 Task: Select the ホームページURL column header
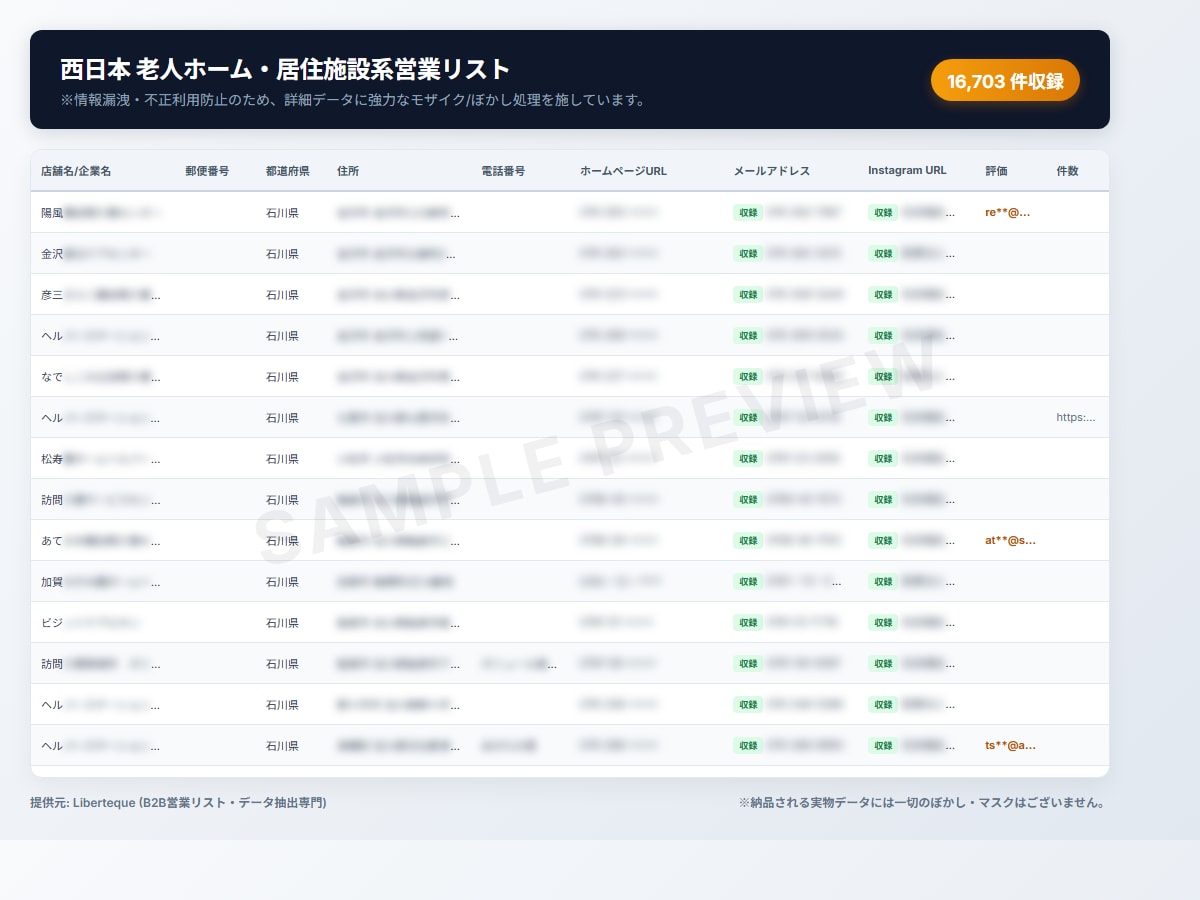click(x=623, y=171)
